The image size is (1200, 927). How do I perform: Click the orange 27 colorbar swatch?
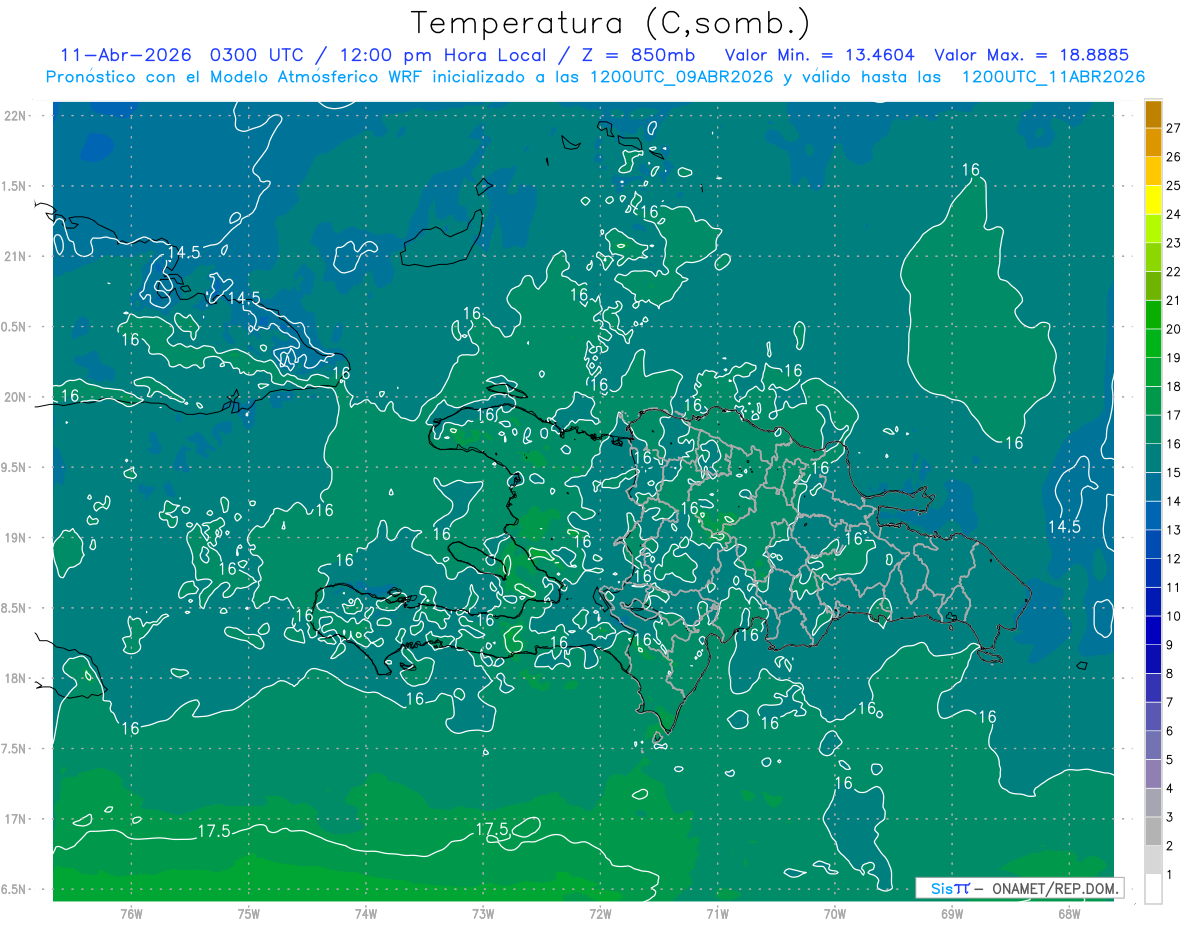click(1153, 114)
